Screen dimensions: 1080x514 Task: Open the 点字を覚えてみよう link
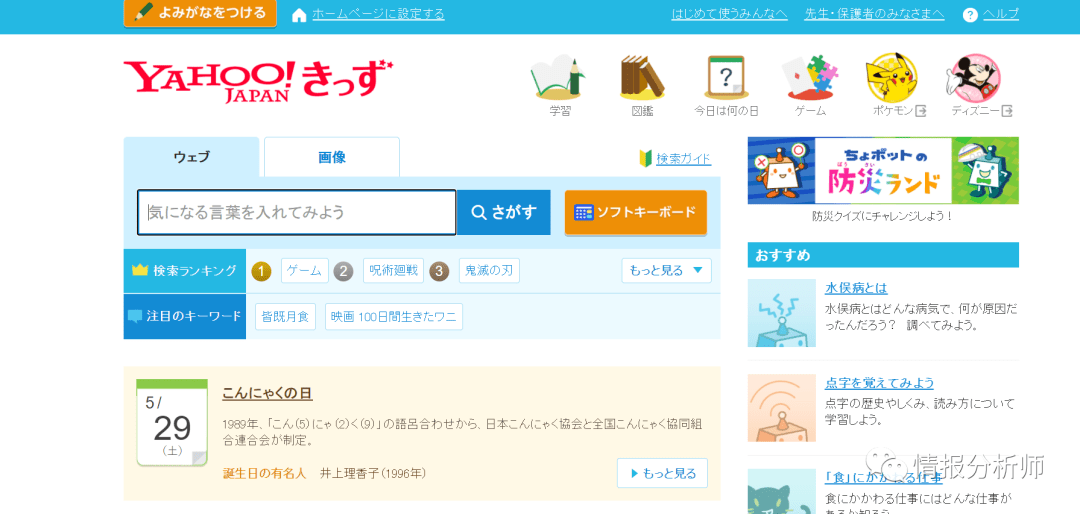click(880, 383)
